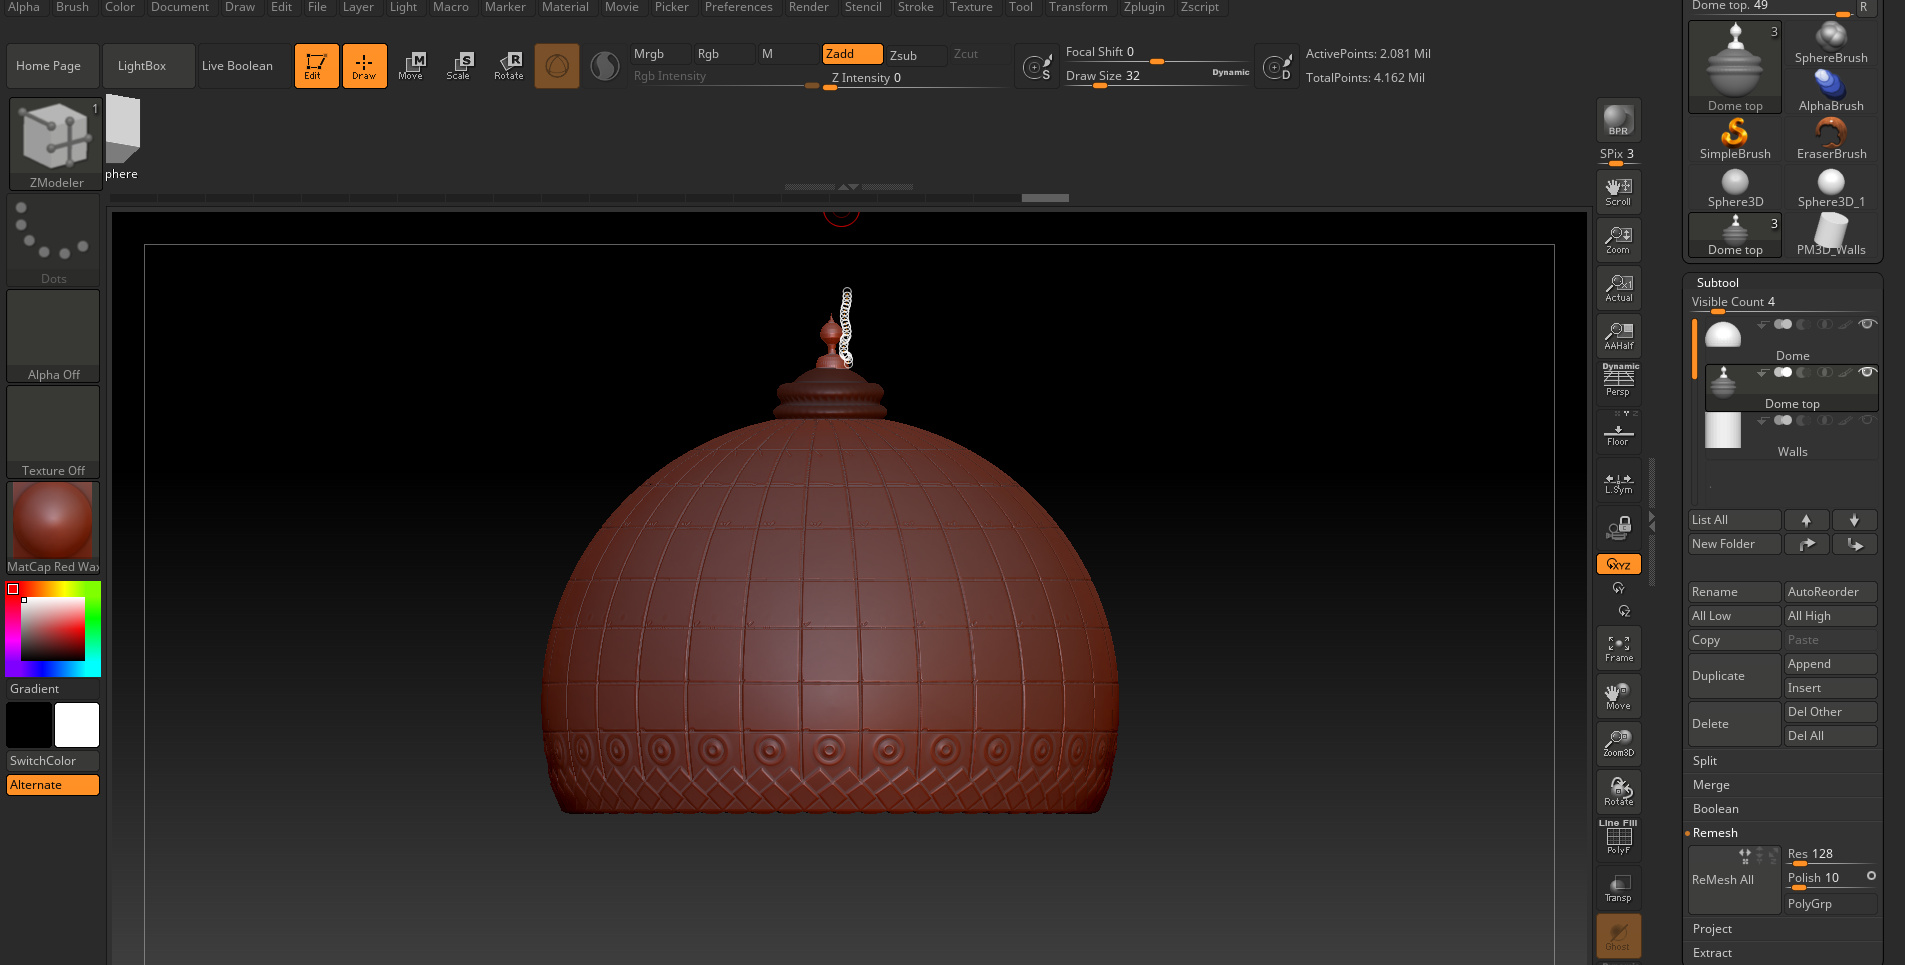The width and height of the screenshot is (1905, 965).
Task: Click Rotate view icon in right shelf
Action: [1618, 791]
